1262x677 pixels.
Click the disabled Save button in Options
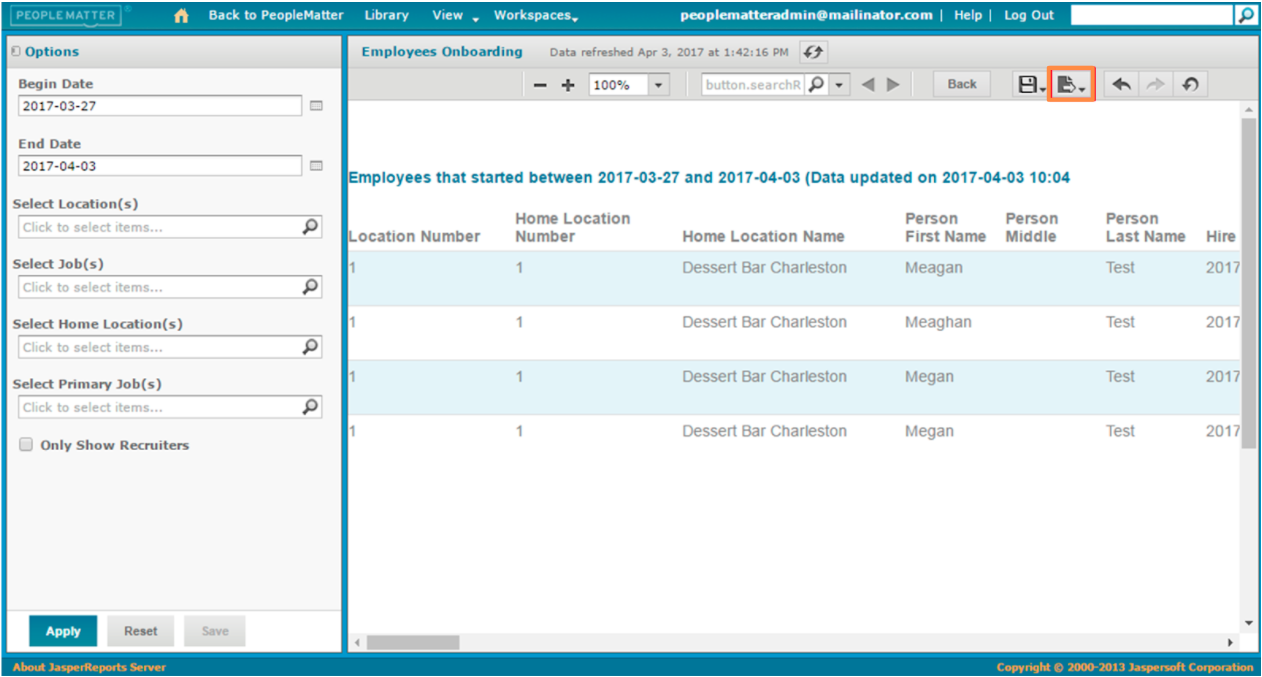point(215,631)
